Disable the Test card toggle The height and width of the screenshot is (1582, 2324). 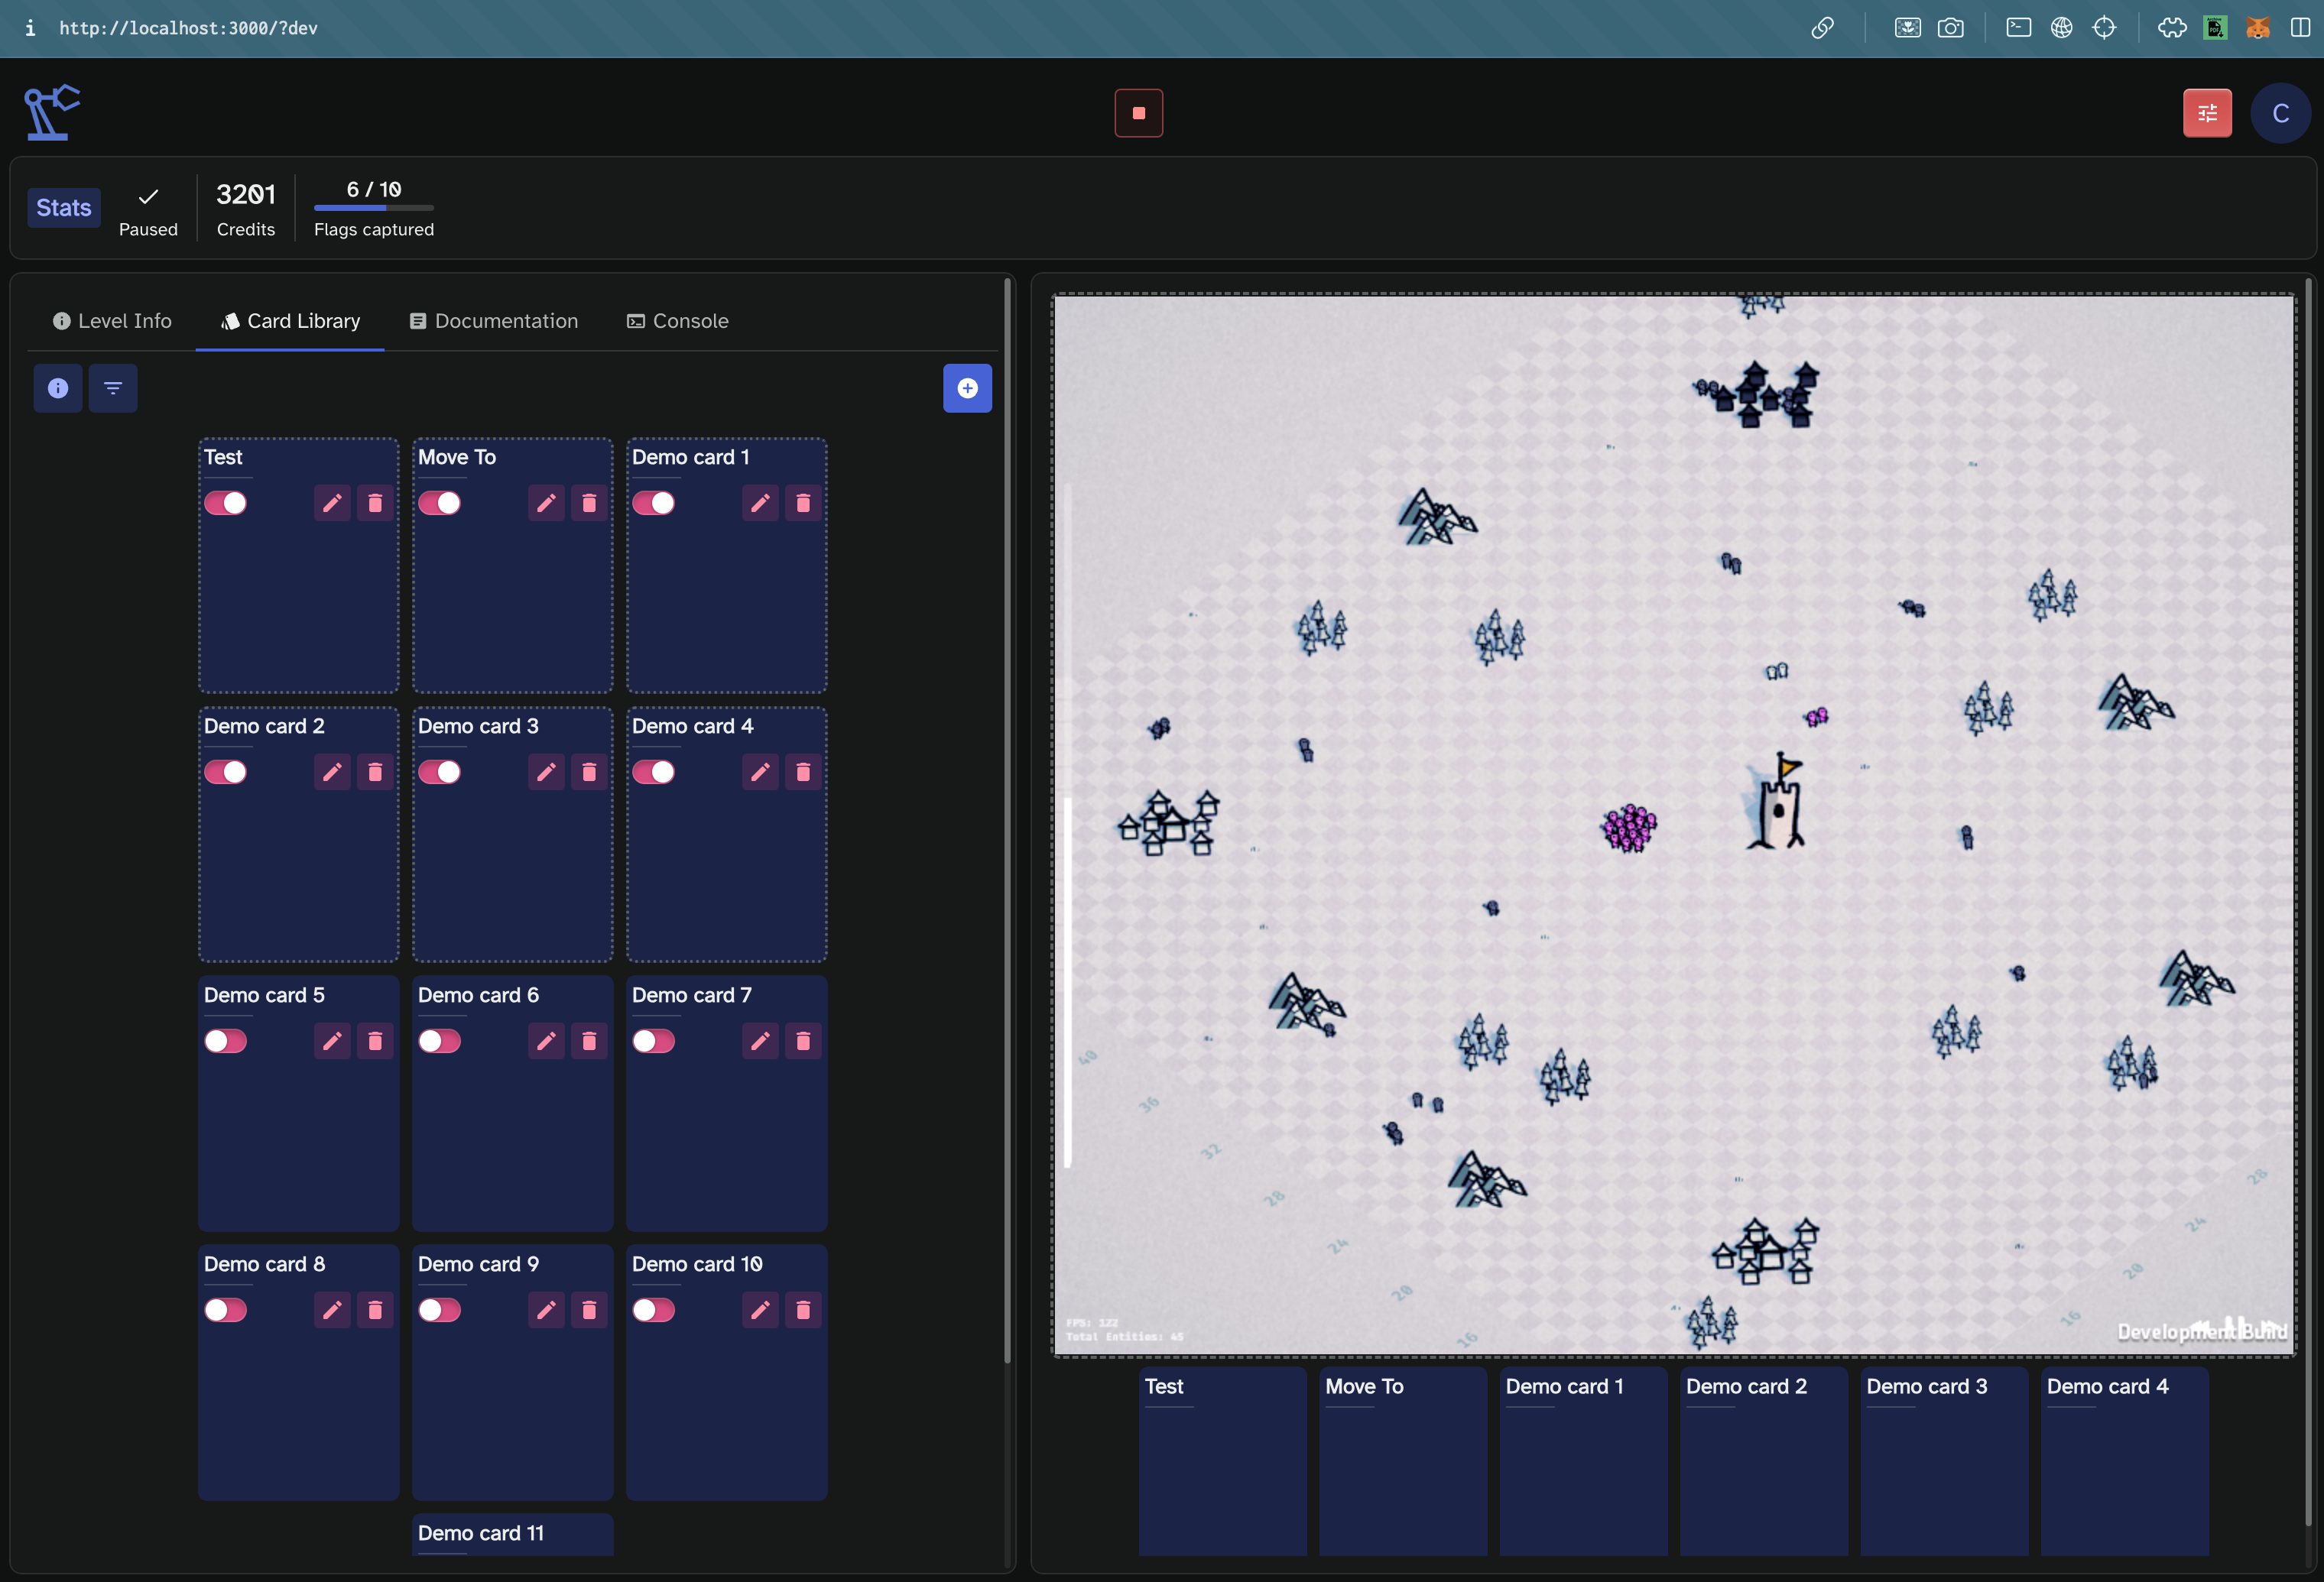tap(225, 503)
